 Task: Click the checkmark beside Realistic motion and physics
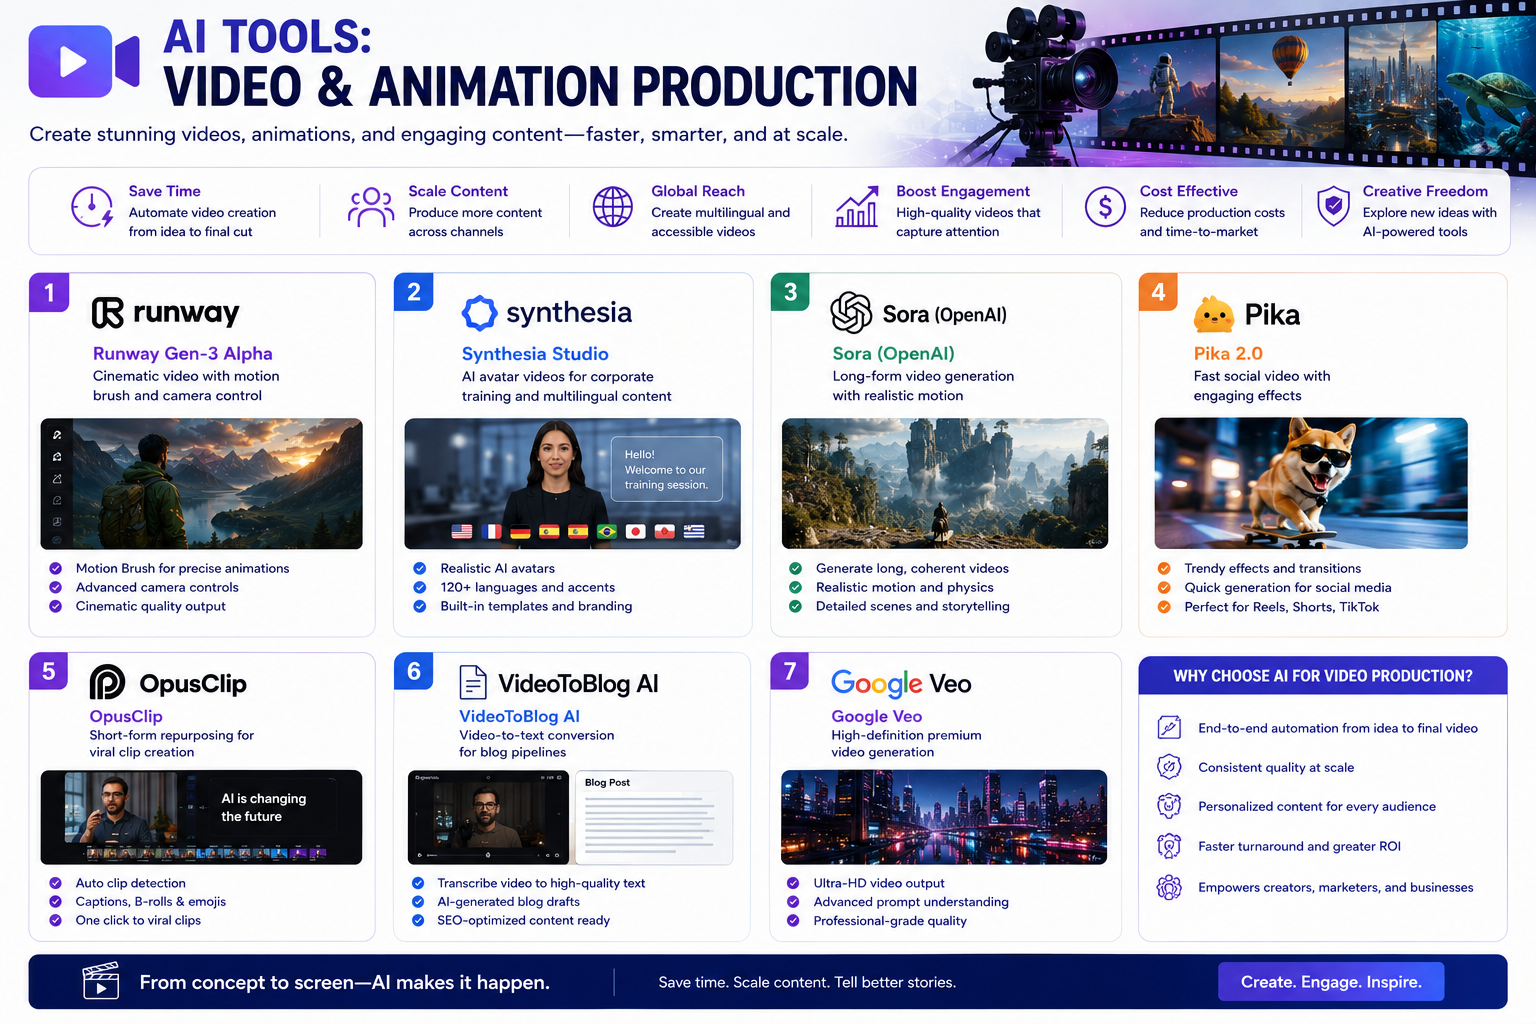[x=796, y=587]
